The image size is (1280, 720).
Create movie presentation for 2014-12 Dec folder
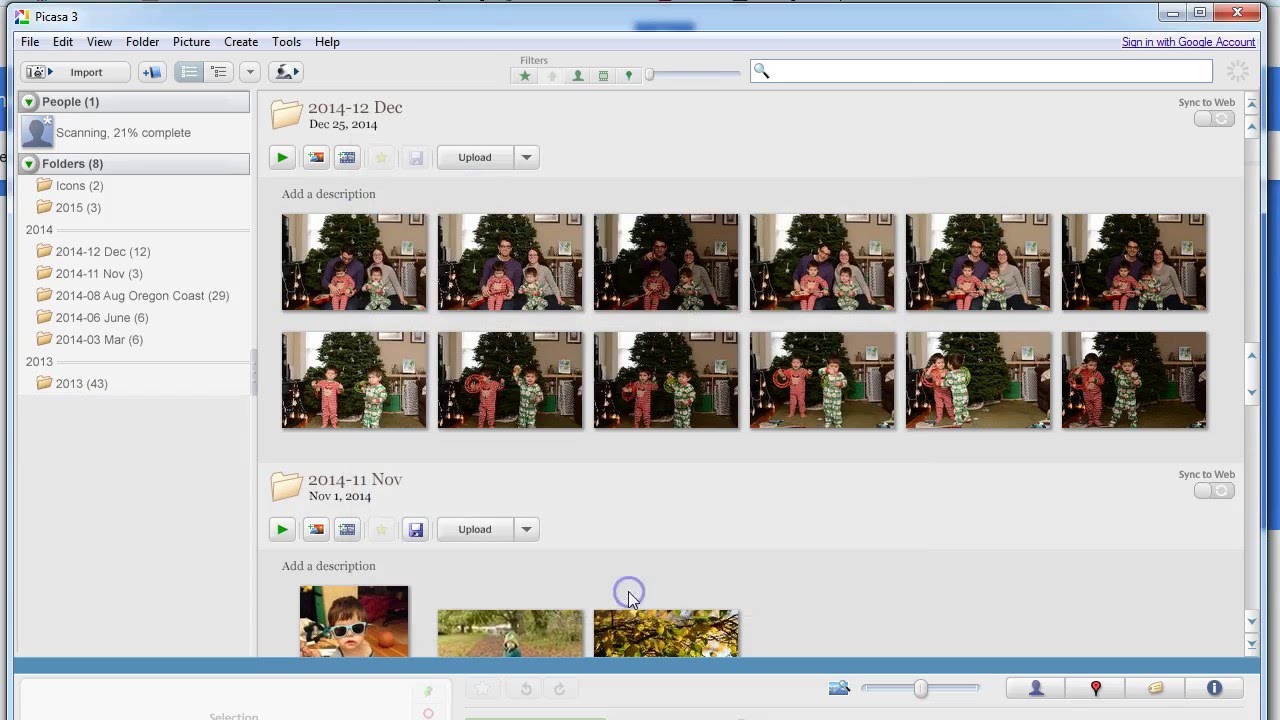coord(347,157)
